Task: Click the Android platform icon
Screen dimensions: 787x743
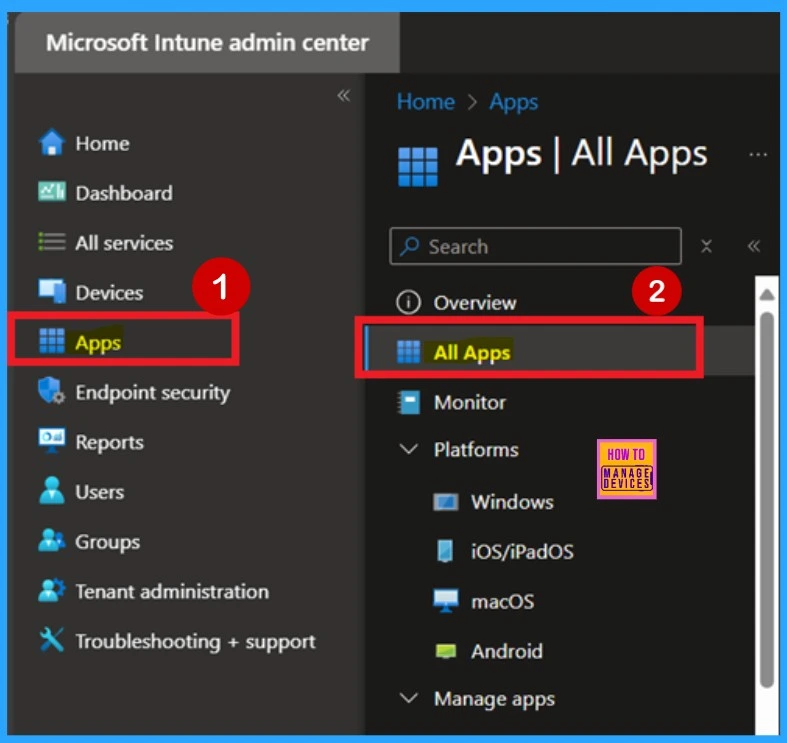Action: [446, 651]
